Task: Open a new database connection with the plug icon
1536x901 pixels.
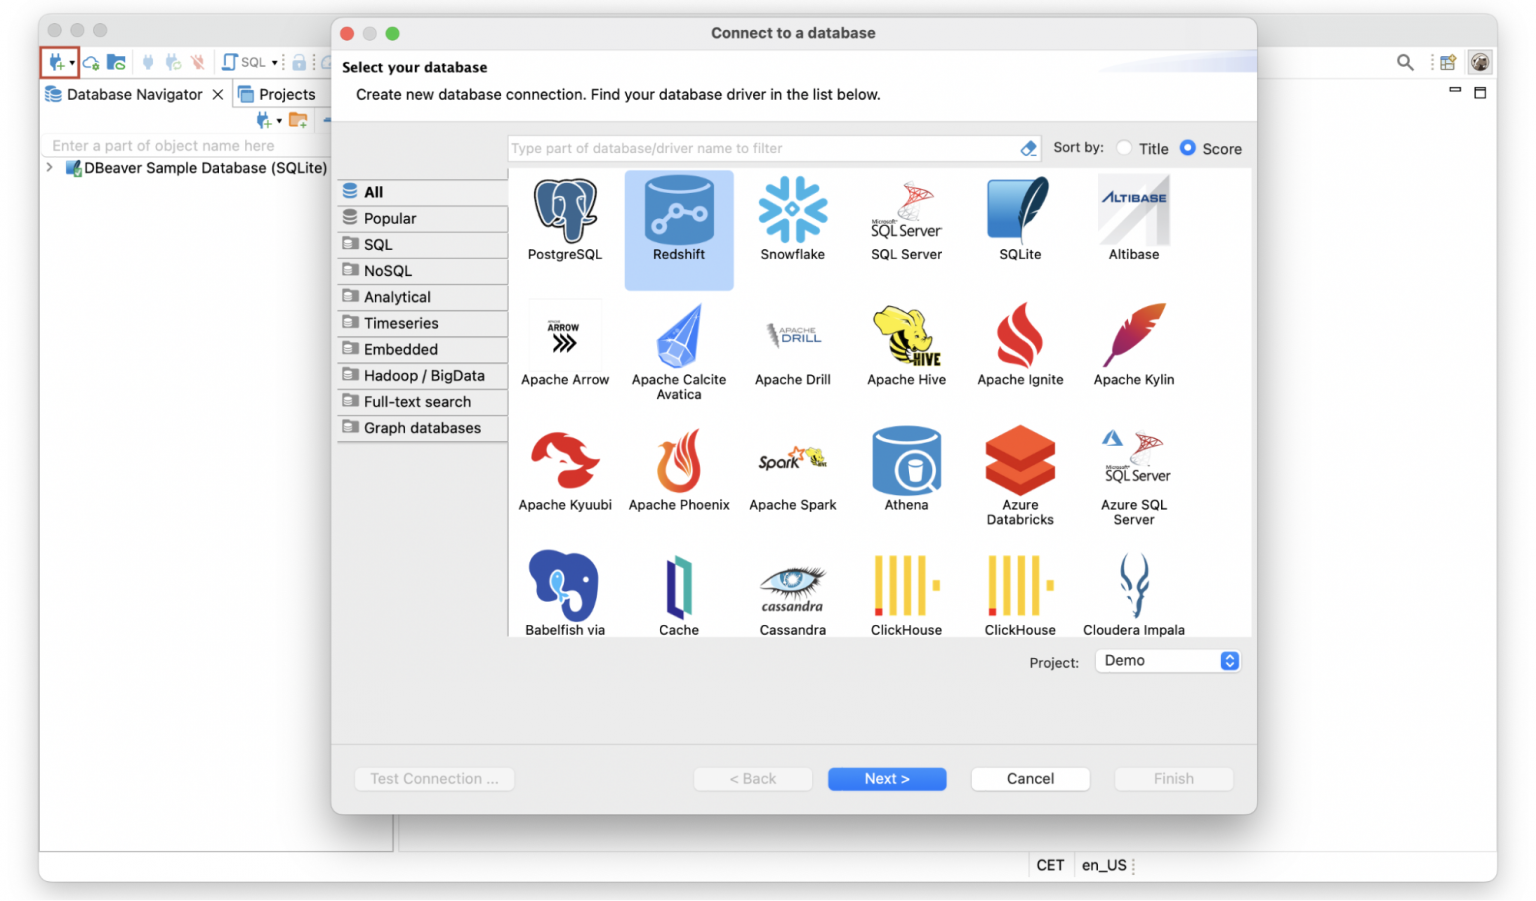Action: [55, 62]
